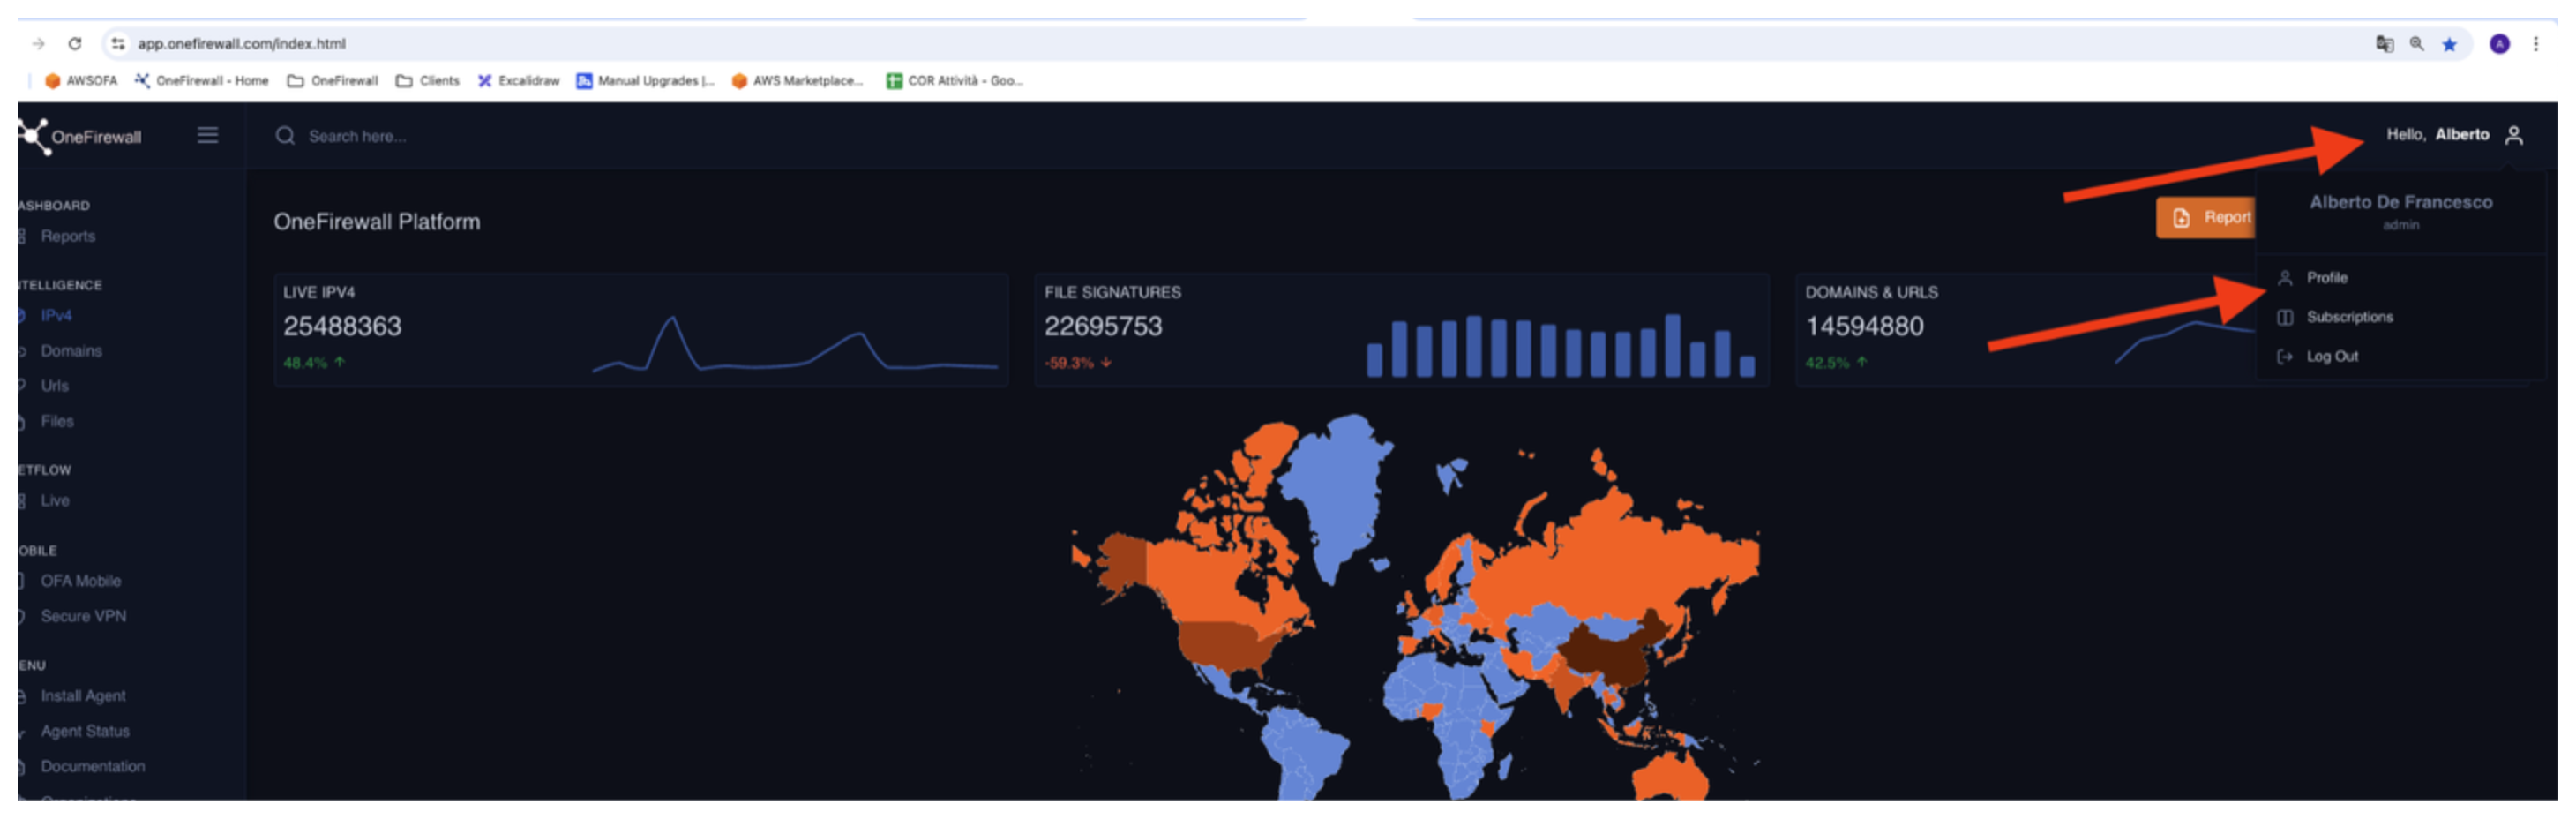Open the Chrome three-dot menu
The height and width of the screenshot is (819, 2576).
[2535, 43]
